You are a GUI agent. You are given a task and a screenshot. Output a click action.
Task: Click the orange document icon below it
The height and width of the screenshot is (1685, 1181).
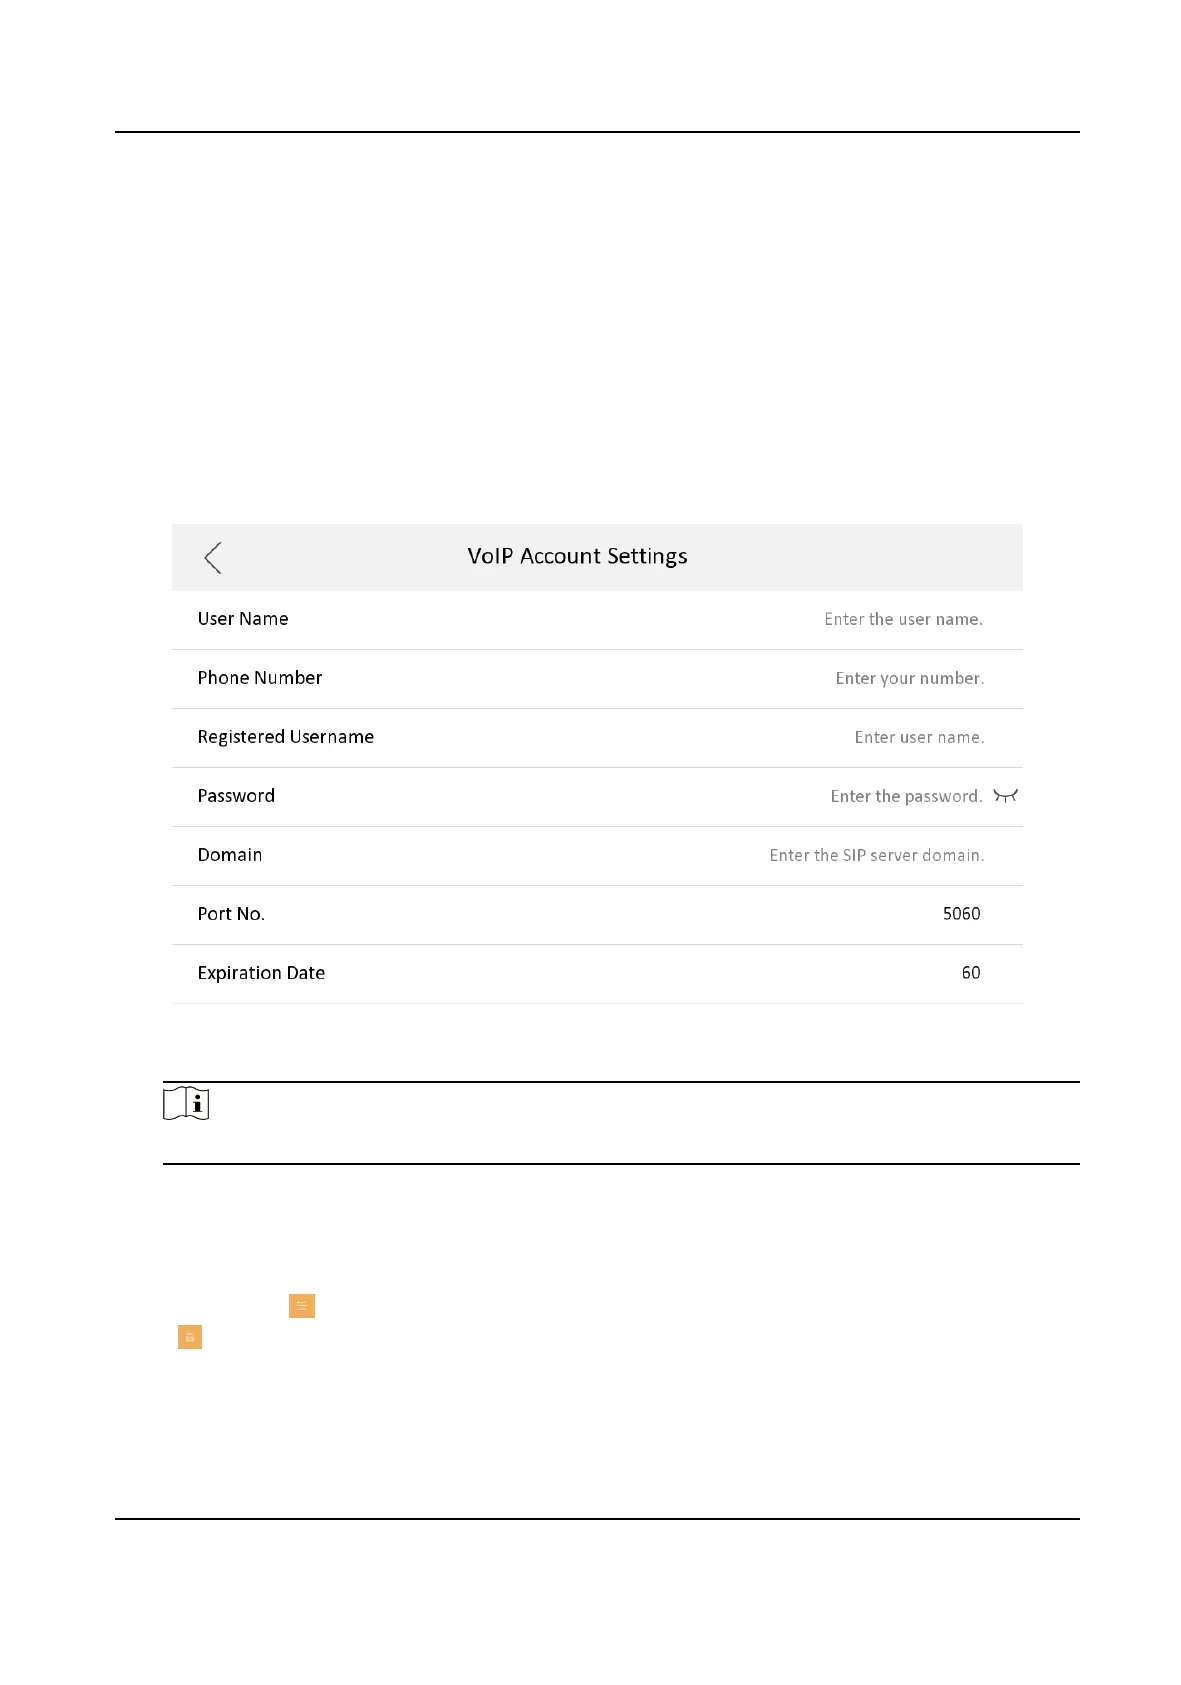tap(190, 1337)
